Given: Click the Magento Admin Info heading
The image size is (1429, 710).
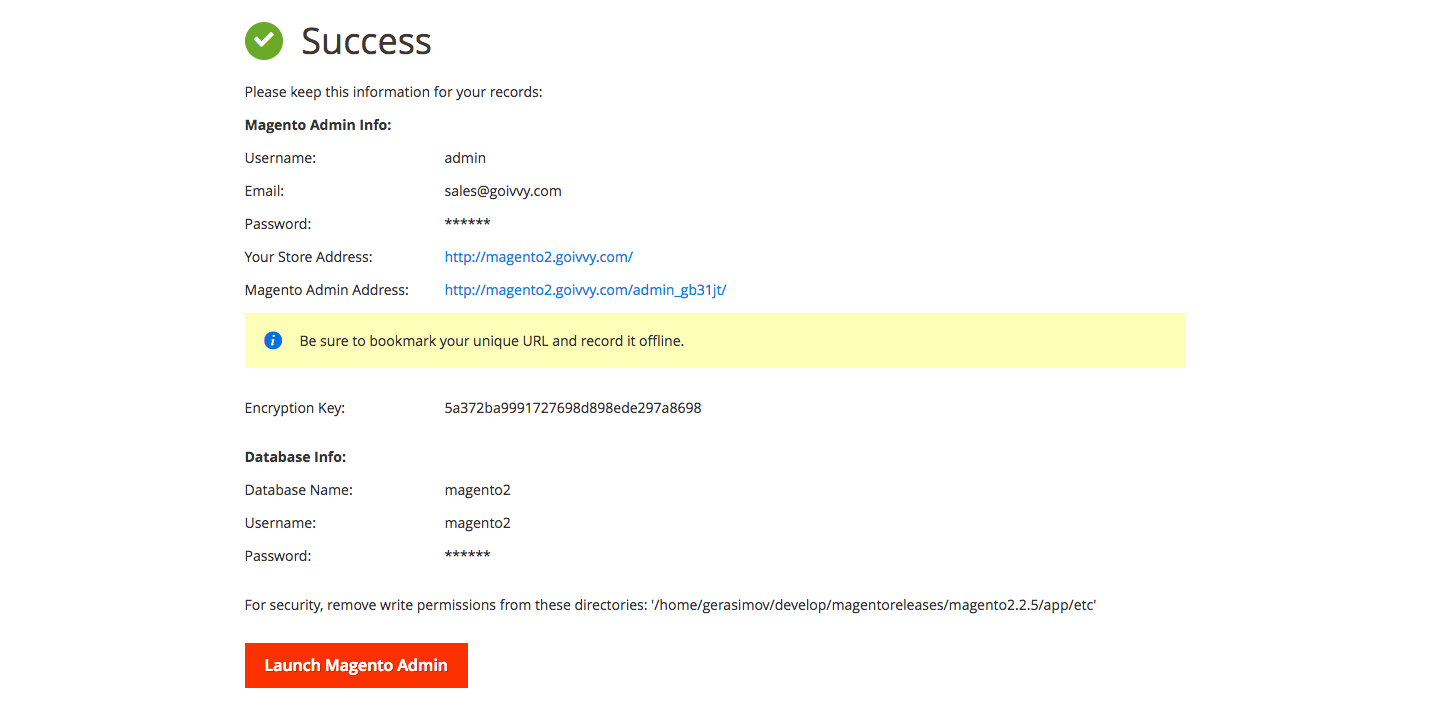Looking at the screenshot, I should 317,125.
